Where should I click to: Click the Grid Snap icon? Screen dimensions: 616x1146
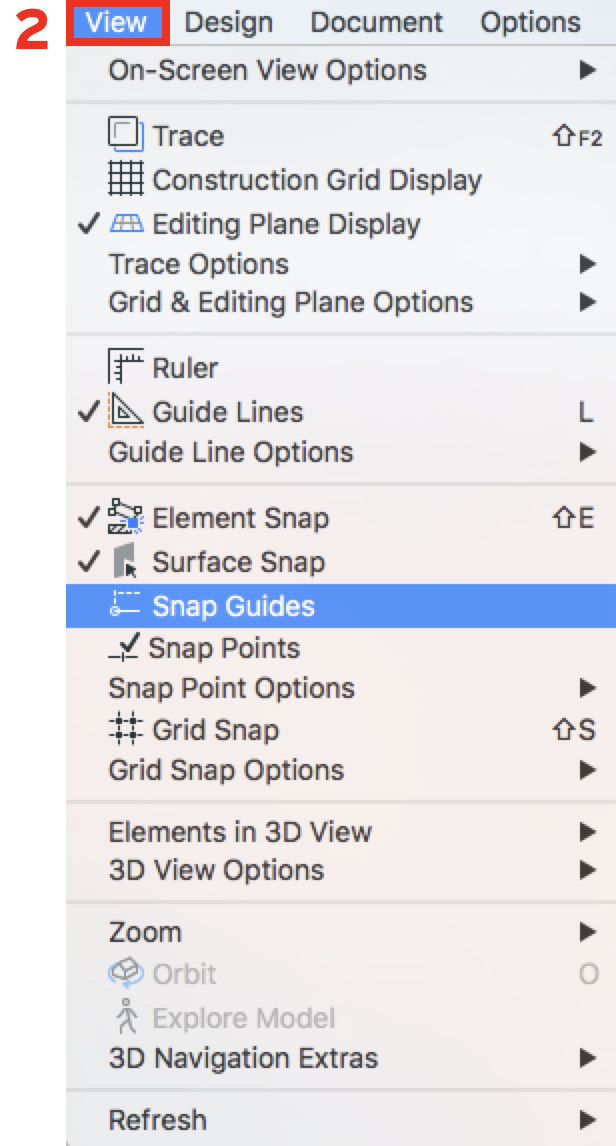[x=126, y=729]
